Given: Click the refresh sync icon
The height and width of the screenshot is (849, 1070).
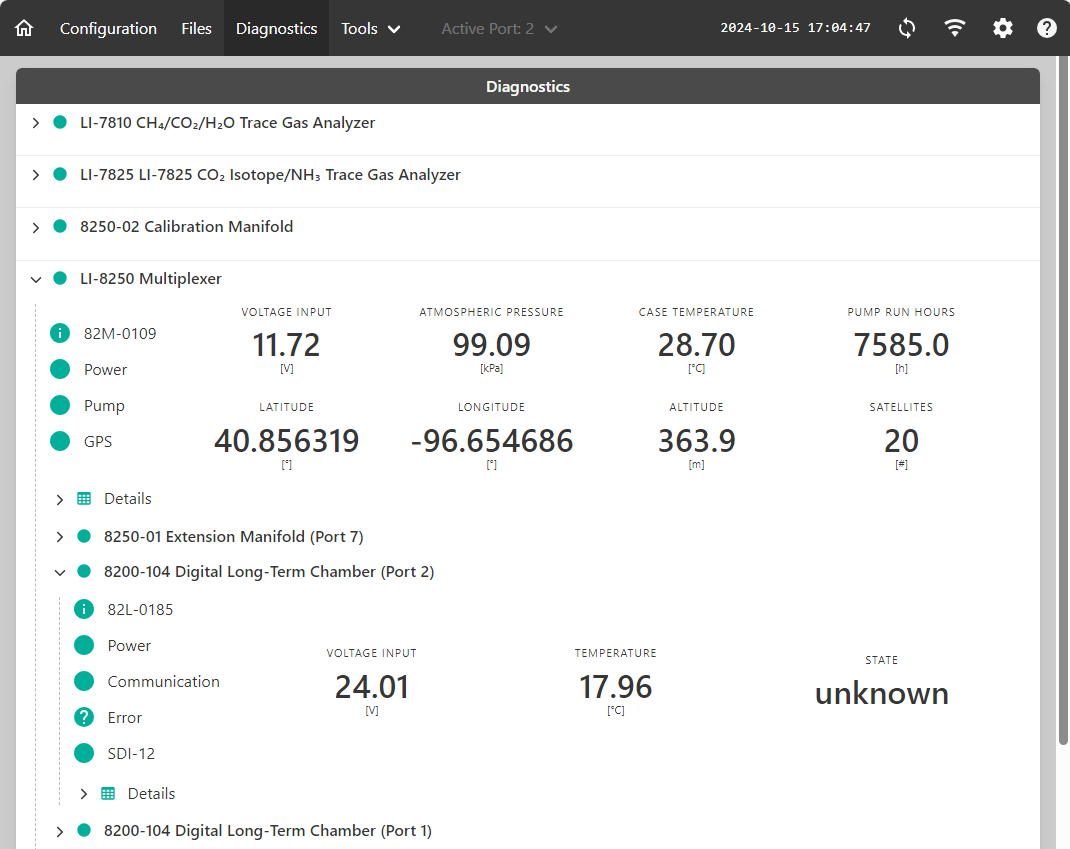Looking at the screenshot, I should click(x=906, y=28).
